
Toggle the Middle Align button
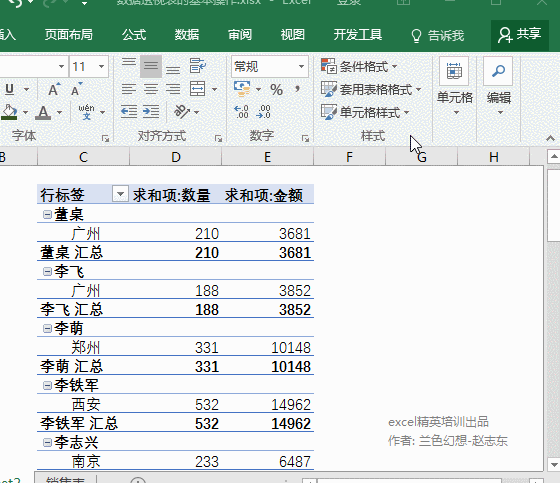[x=151, y=66]
